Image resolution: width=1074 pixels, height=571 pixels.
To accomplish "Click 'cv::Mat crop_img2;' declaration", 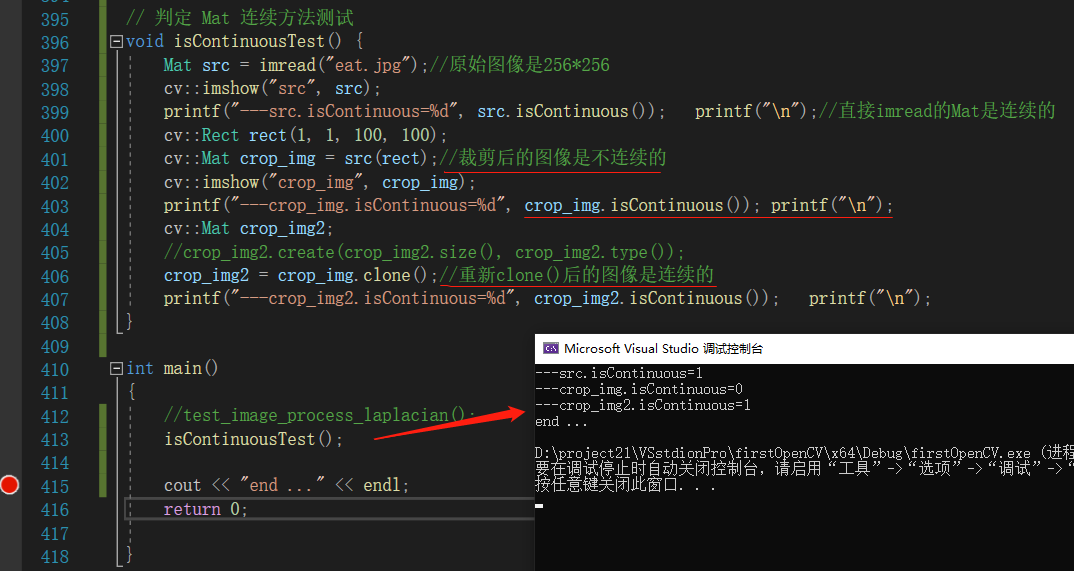I will 248,228.
